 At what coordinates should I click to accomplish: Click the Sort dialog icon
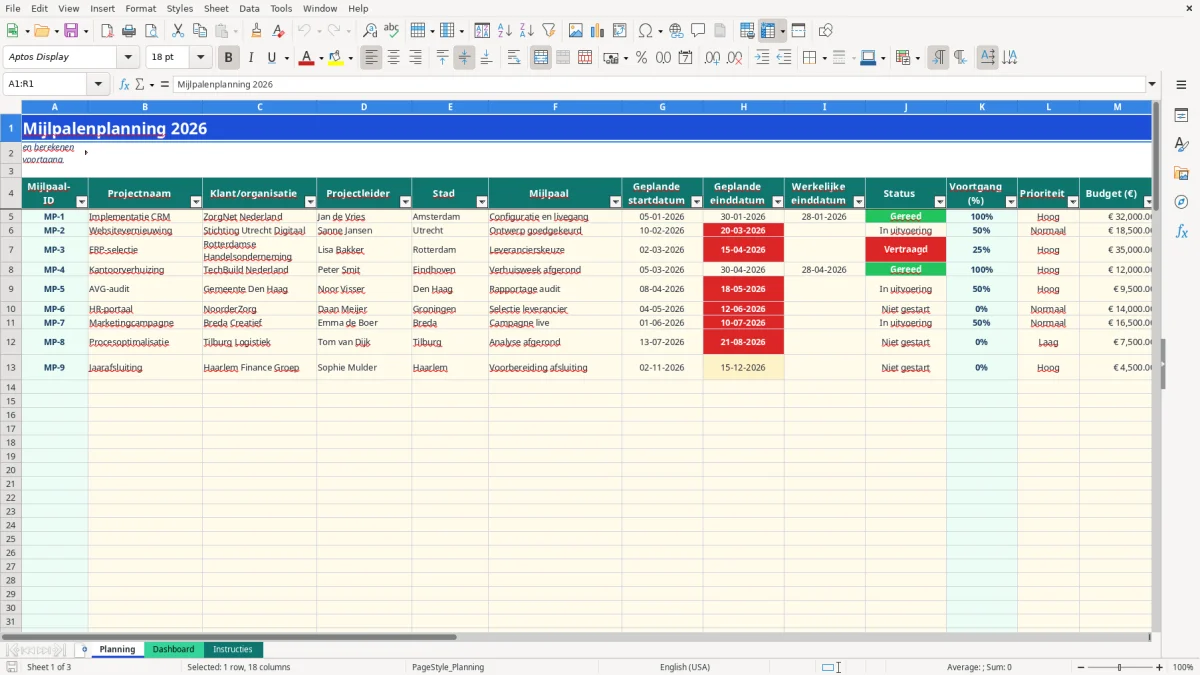click(x=482, y=31)
